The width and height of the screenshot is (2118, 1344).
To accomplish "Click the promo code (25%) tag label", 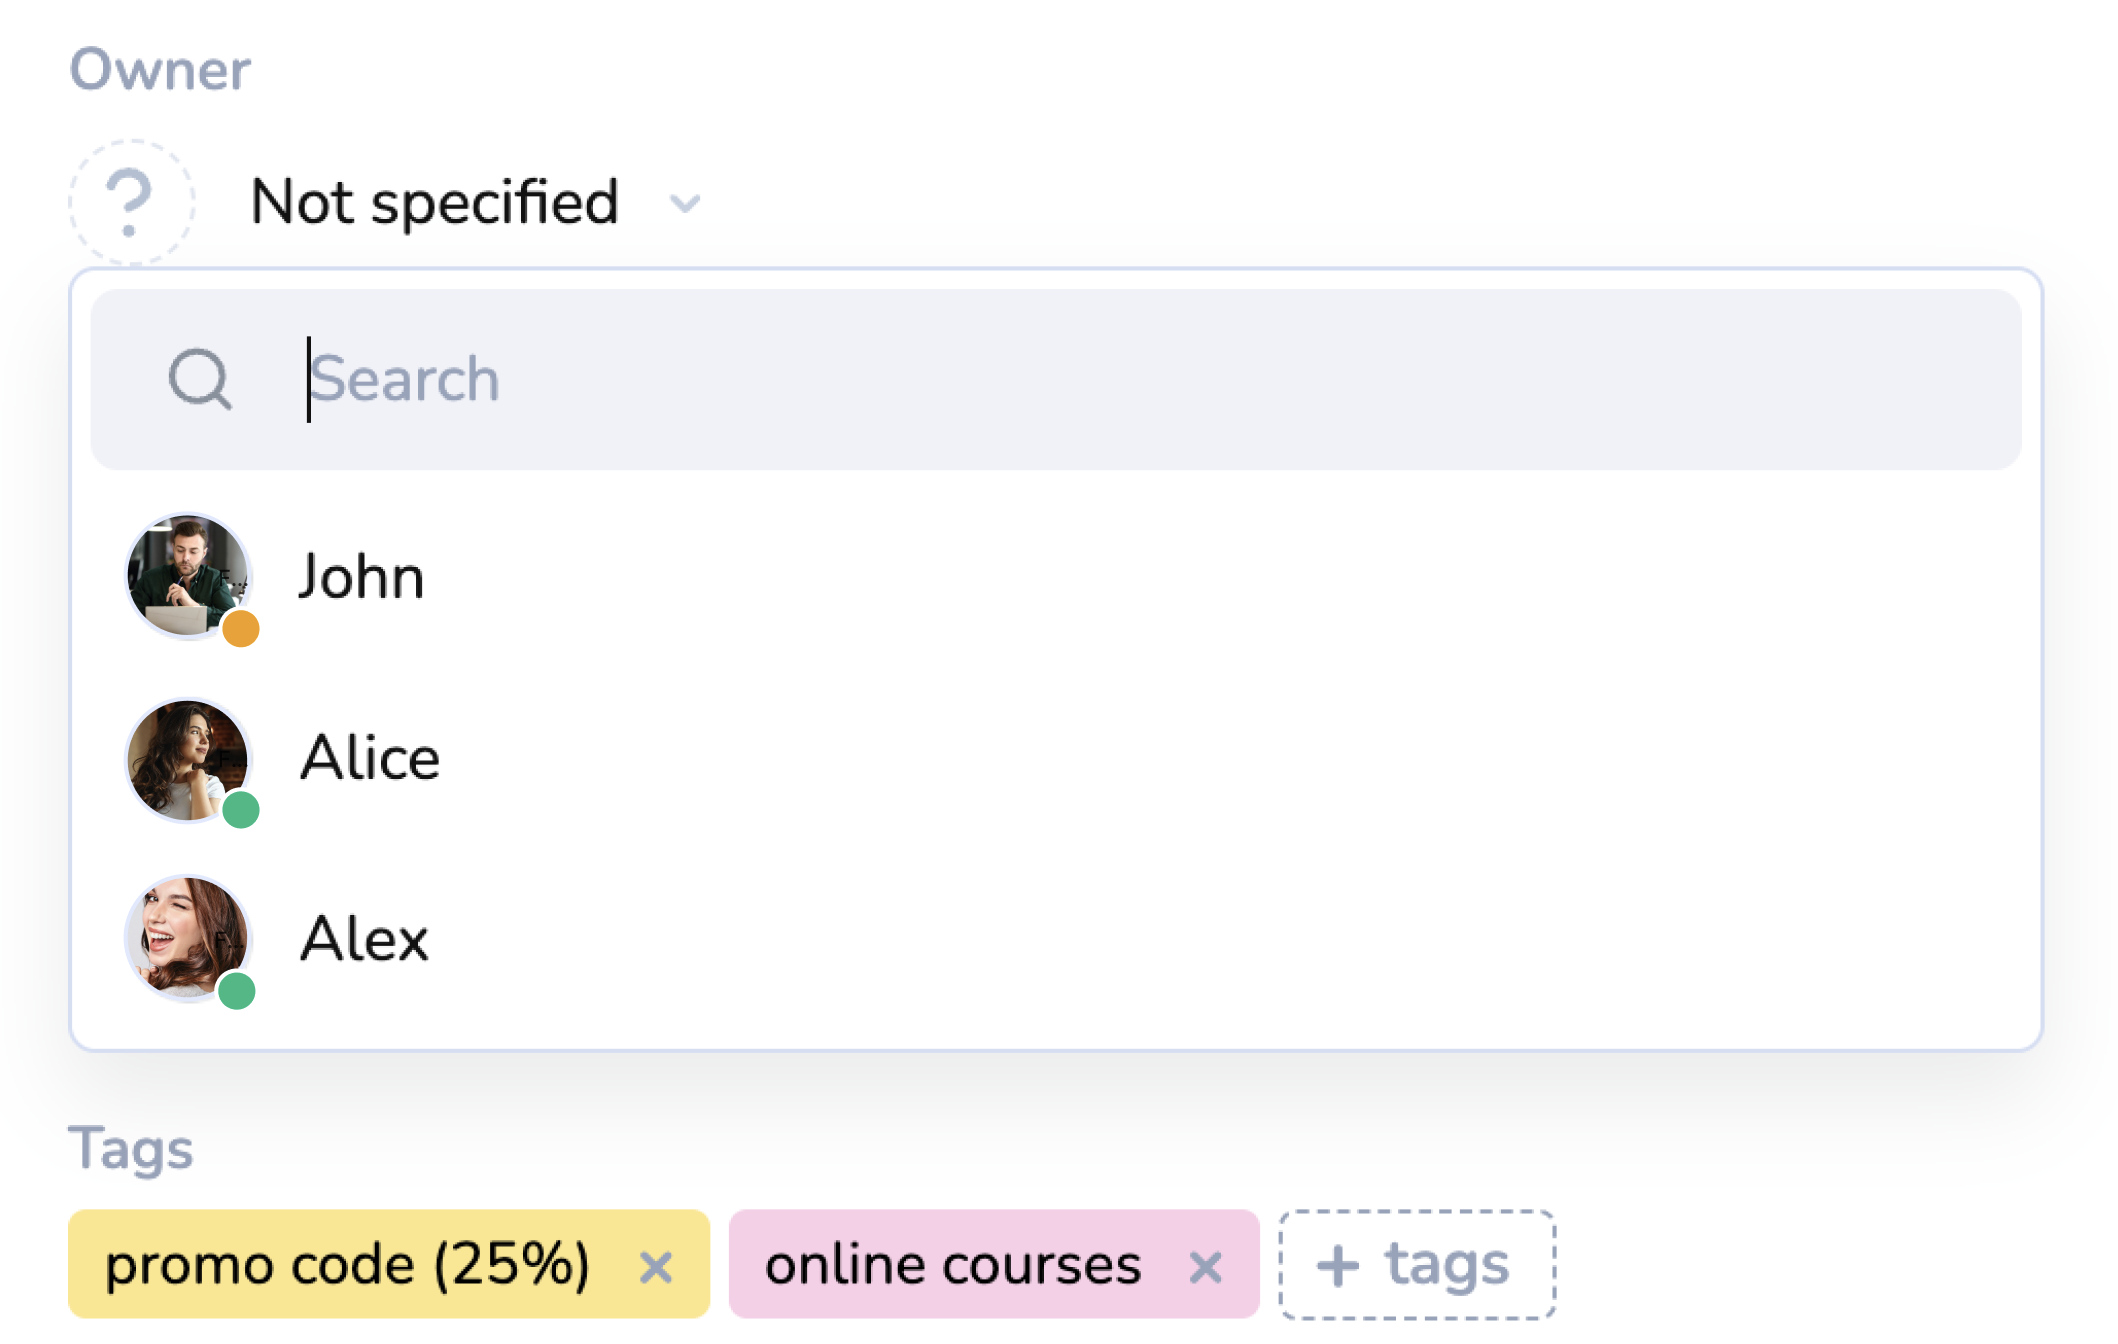I will (x=348, y=1265).
